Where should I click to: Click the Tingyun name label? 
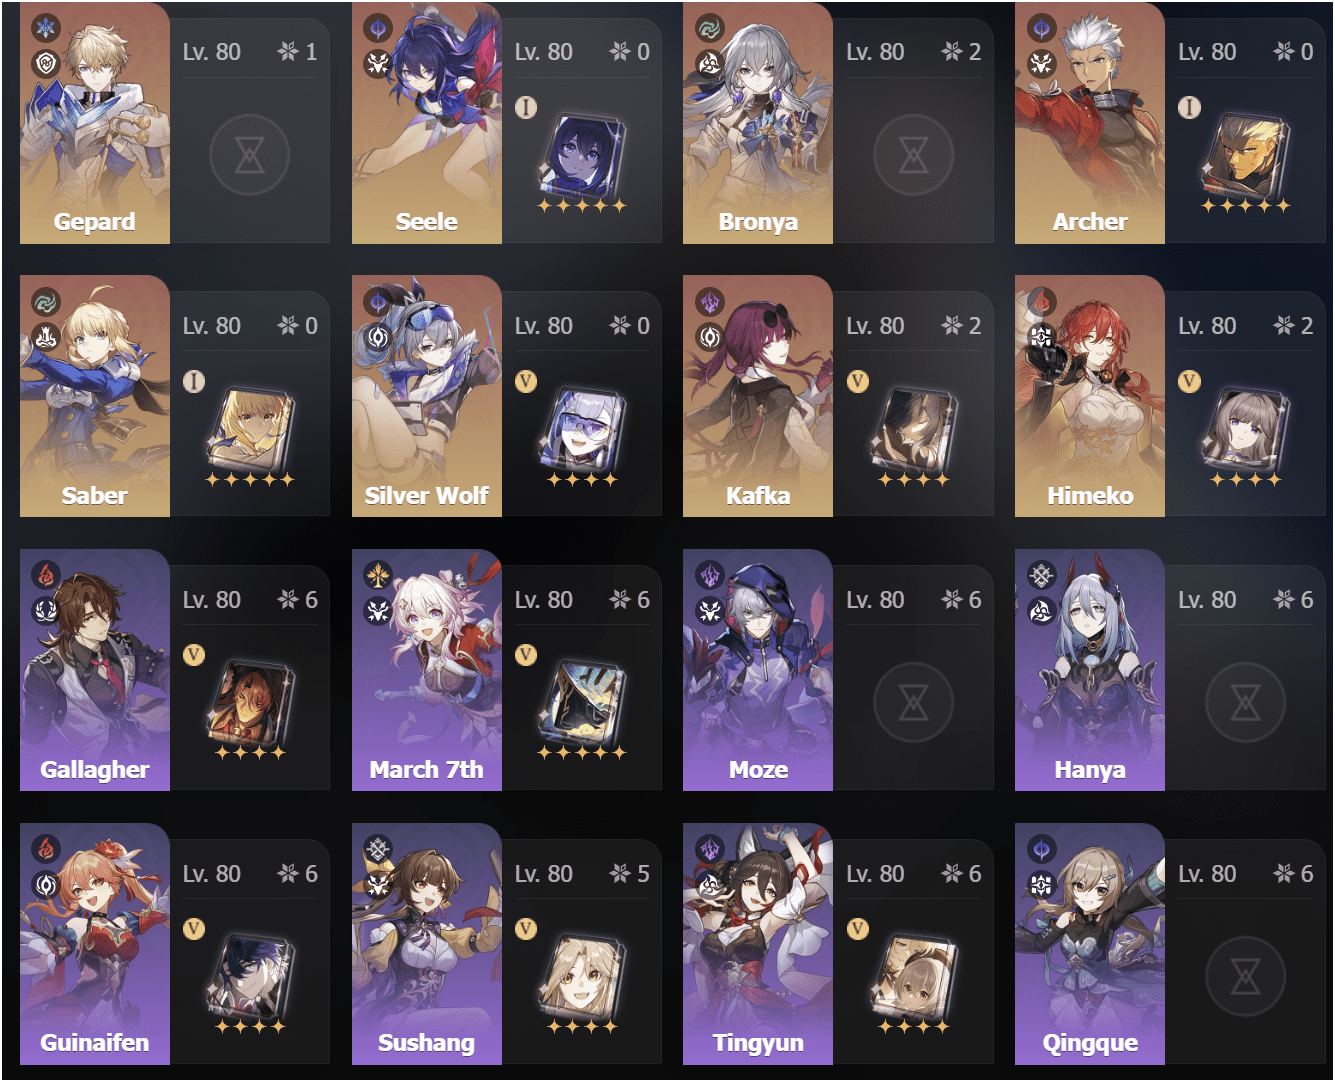(758, 1043)
